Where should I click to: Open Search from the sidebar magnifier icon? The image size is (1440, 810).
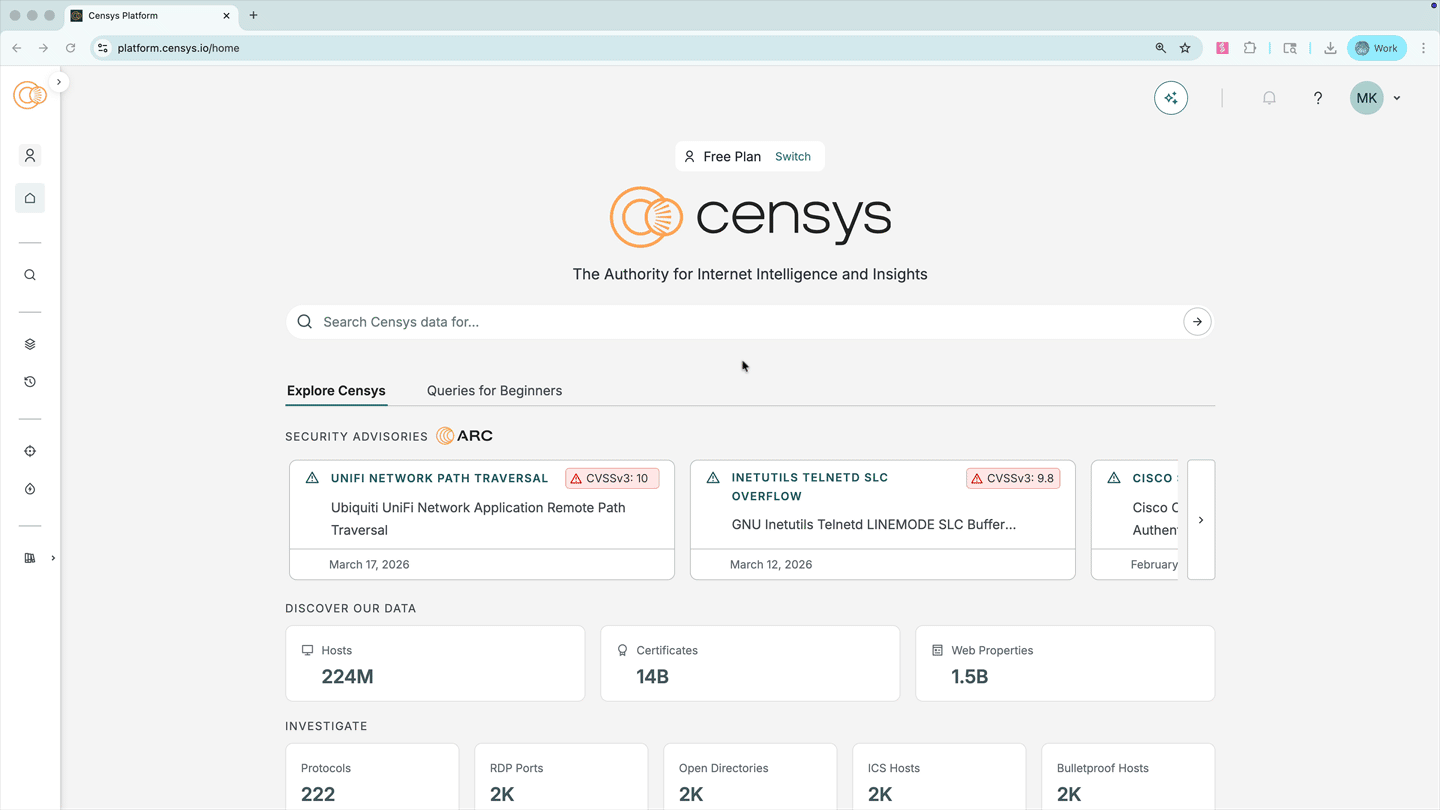pos(30,275)
